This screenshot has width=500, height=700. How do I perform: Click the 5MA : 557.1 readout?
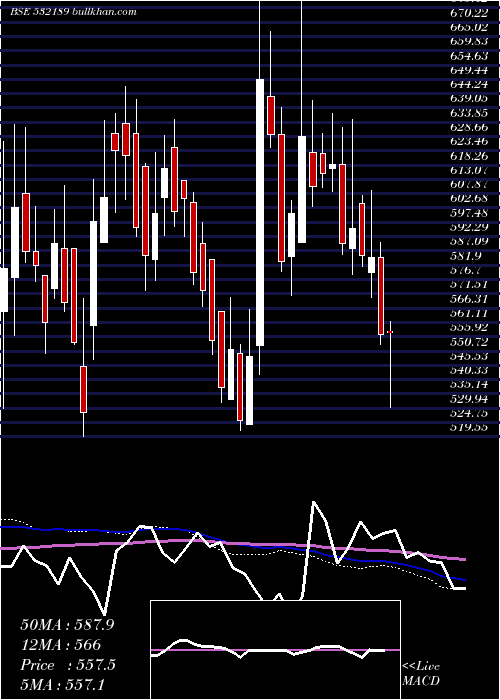pos(62,684)
